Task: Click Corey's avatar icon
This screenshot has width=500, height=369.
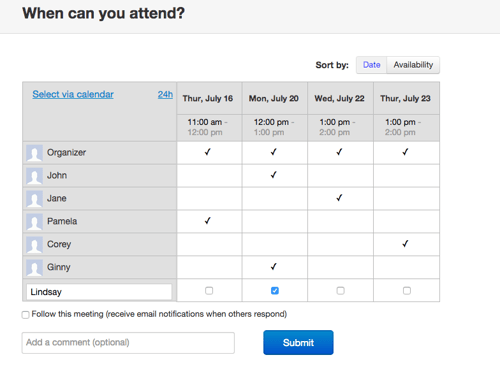Action: pos(34,245)
